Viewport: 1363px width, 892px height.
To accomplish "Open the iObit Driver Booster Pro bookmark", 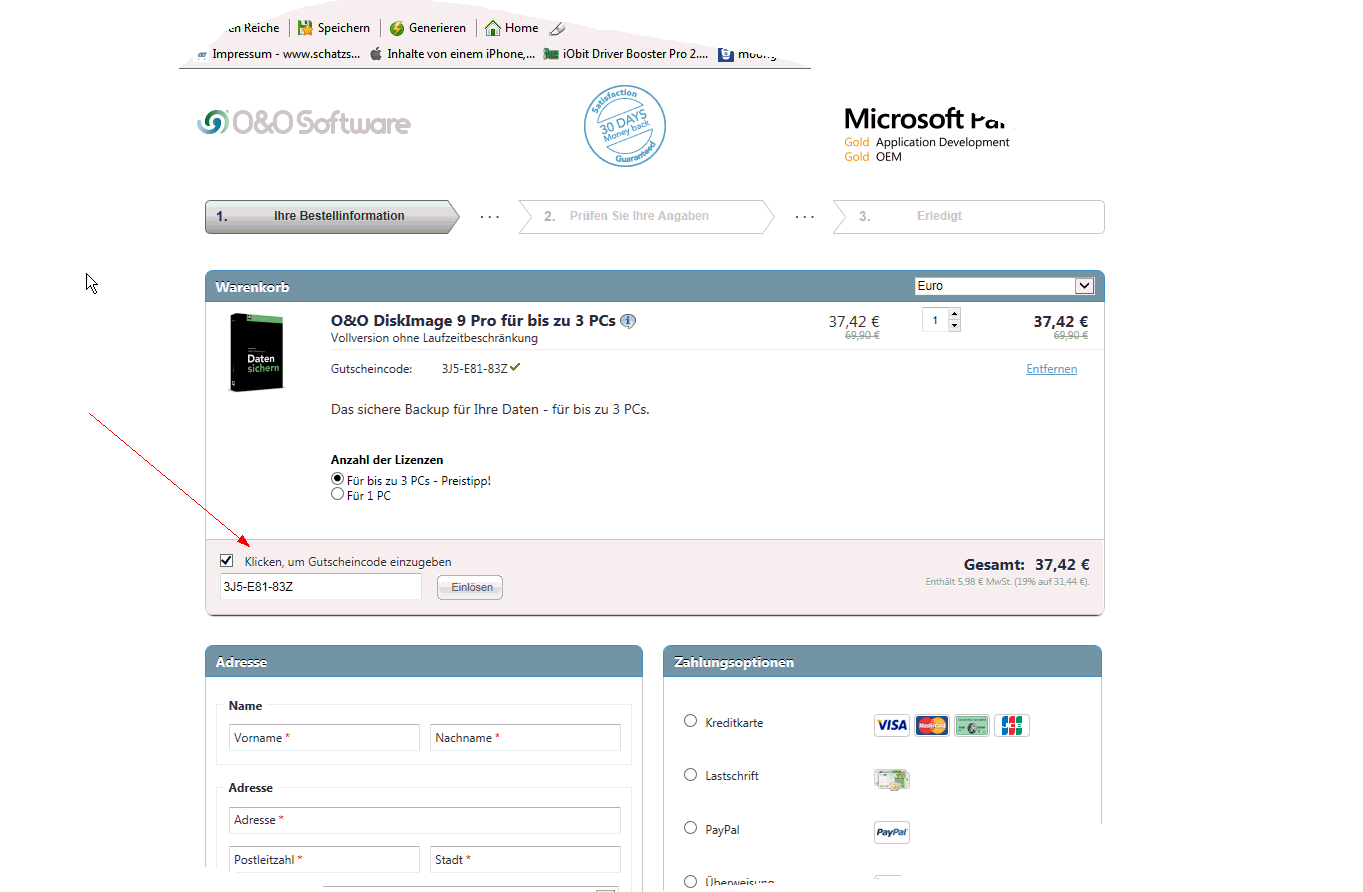I will [626, 54].
